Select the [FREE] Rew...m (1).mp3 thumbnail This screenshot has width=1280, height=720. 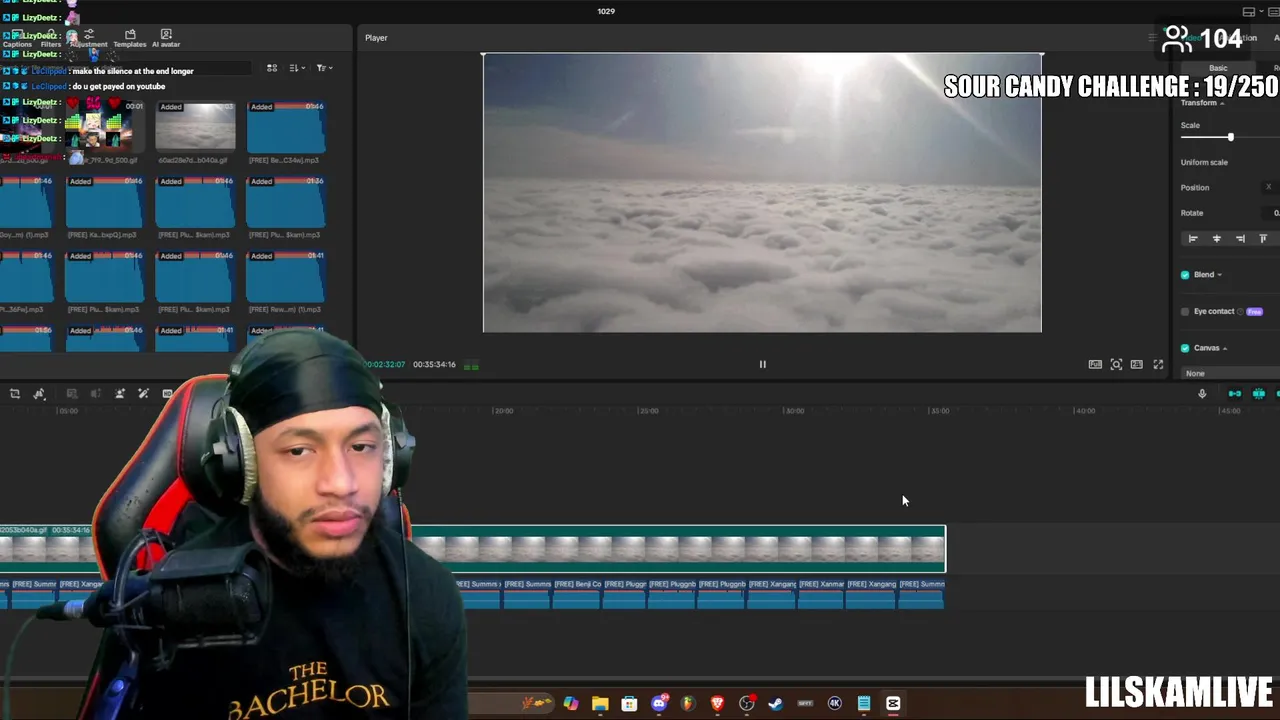[285, 276]
